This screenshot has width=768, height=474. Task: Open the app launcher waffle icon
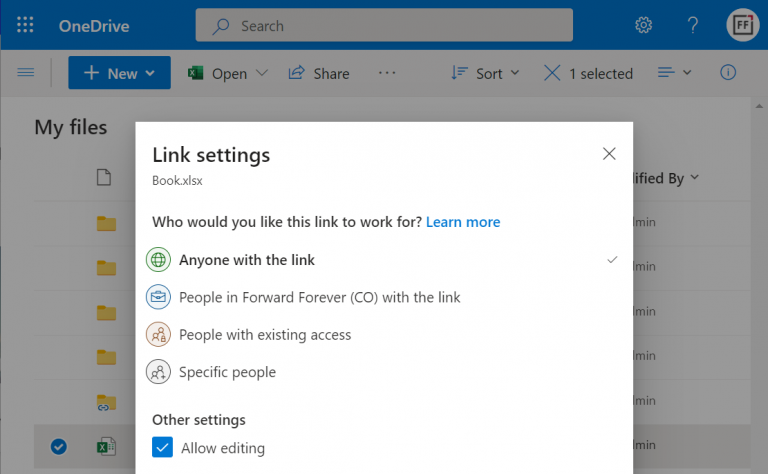pyautogui.click(x=26, y=25)
